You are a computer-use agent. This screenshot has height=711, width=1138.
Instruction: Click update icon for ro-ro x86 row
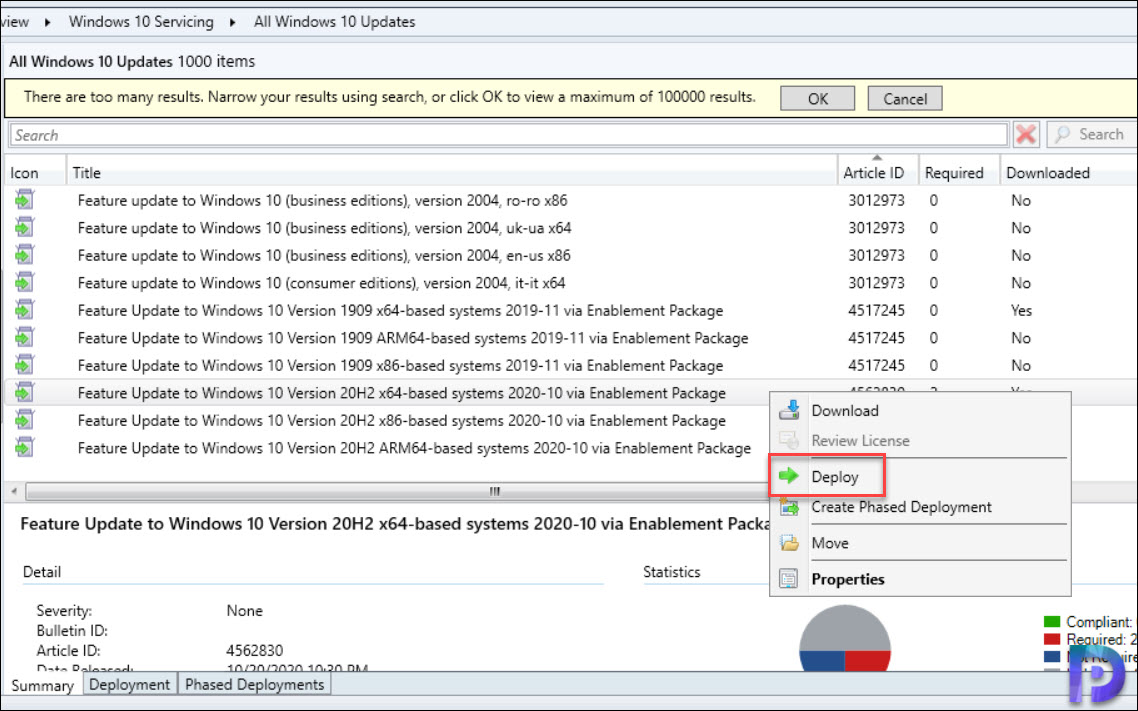[25, 200]
